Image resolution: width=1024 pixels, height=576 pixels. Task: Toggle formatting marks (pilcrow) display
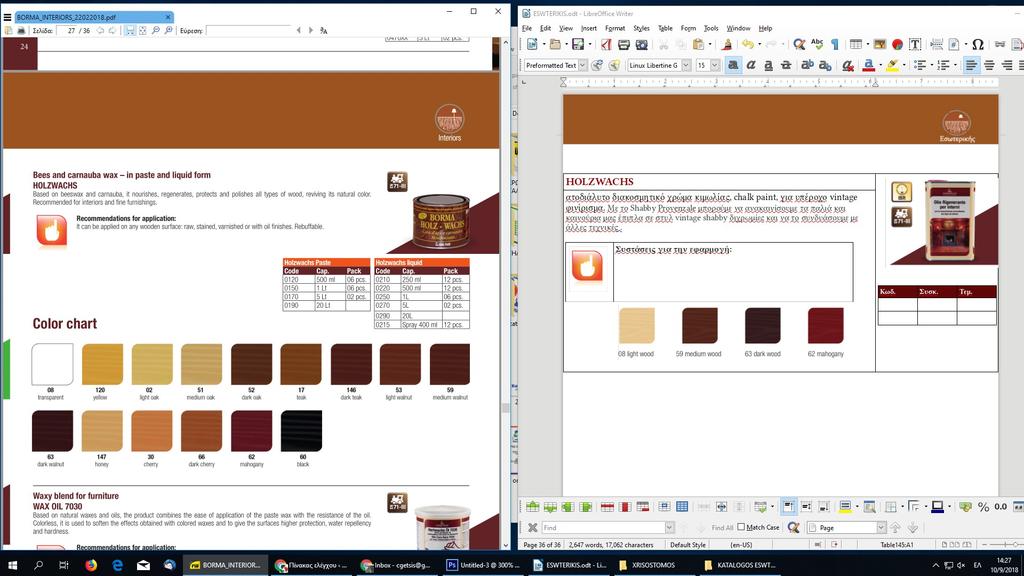(x=835, y=44)
